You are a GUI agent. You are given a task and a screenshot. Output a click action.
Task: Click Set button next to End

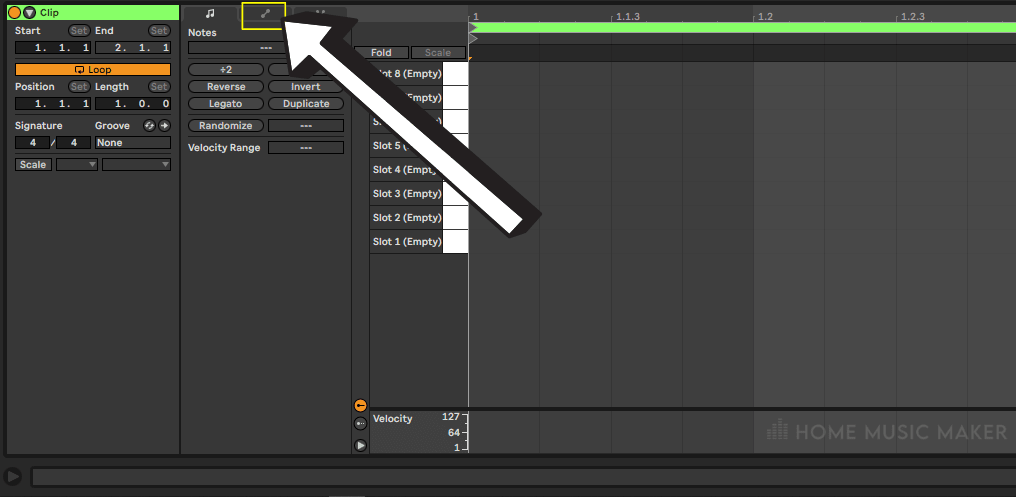click(159, 30)
